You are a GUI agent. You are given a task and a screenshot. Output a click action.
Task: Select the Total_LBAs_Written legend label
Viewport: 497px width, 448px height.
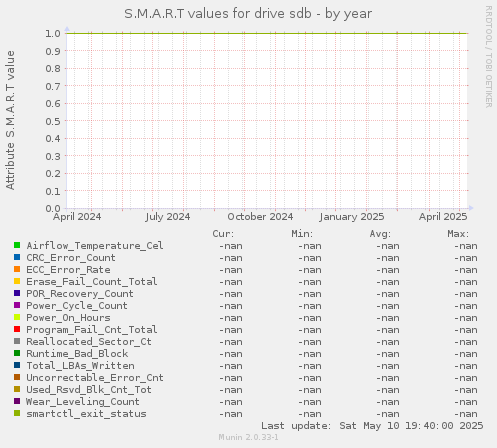[80, 366]
